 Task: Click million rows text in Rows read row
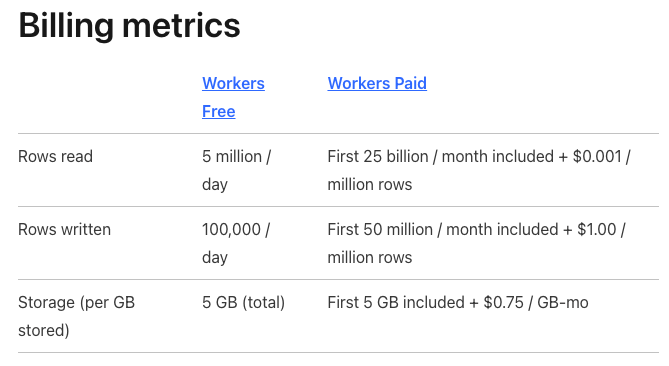click(x=369, y=185)
